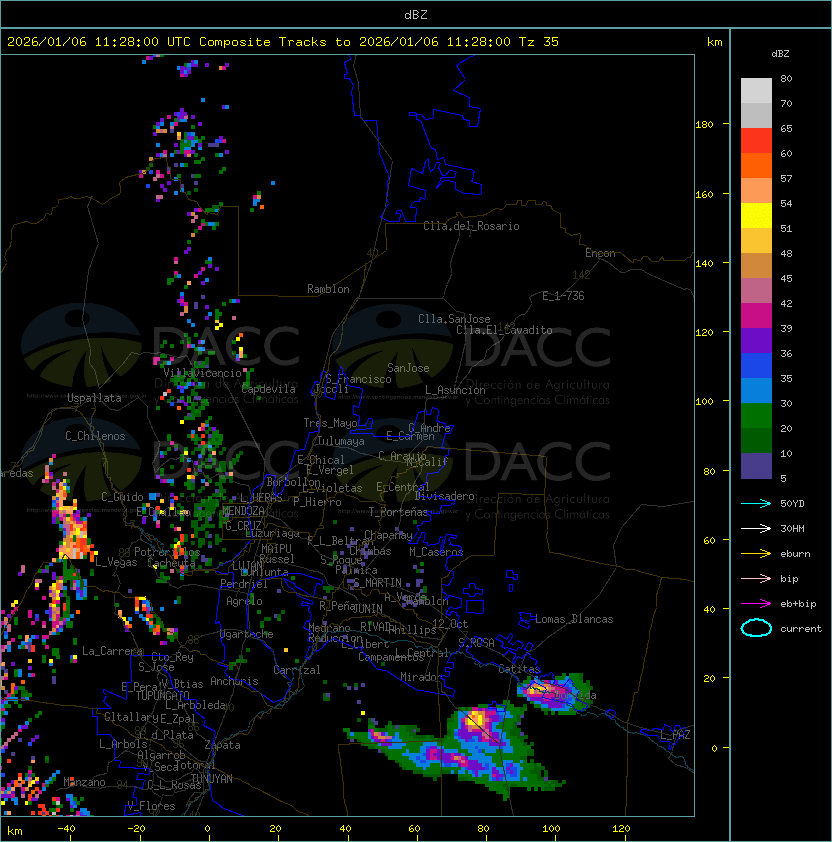Click the 'Ramblon' map label

pyautogui.click(x=328, y=289)
